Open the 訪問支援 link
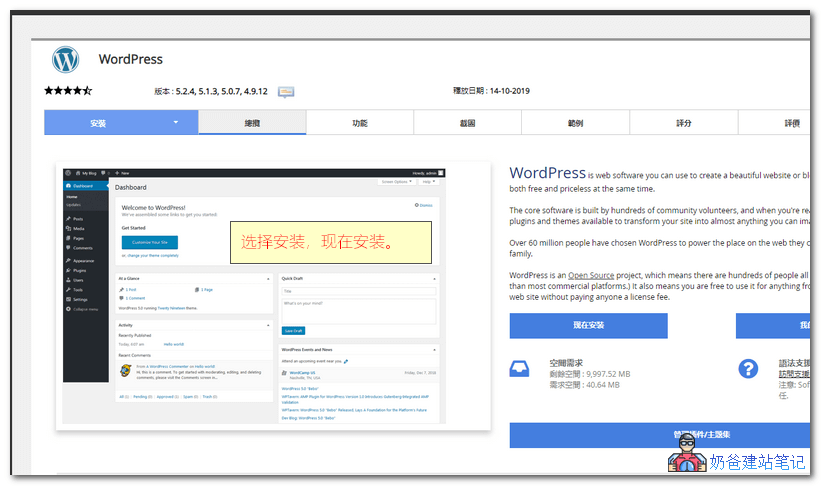 coord(794,374)
